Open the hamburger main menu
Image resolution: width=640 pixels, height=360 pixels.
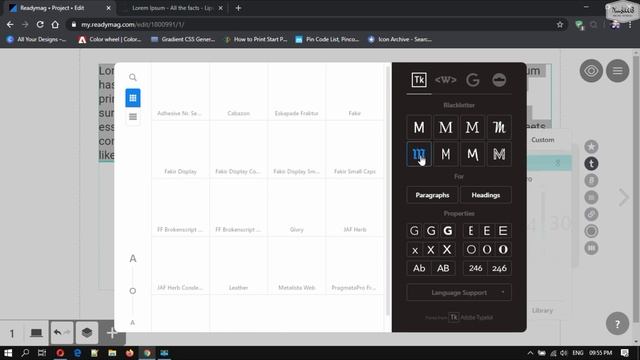coord(618,71)
